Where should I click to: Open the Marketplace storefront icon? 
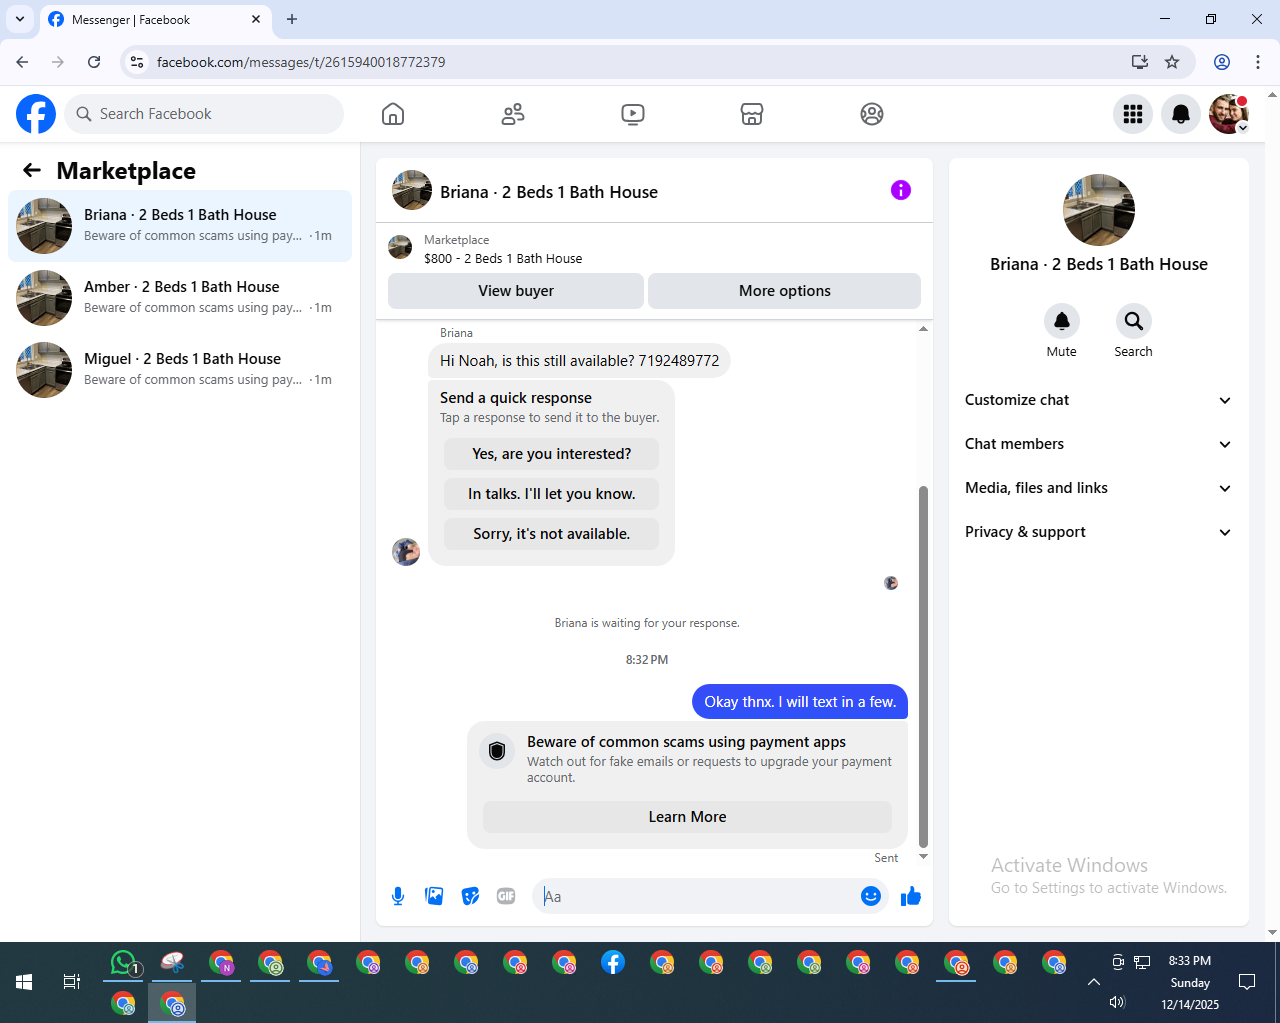point(752,114)
